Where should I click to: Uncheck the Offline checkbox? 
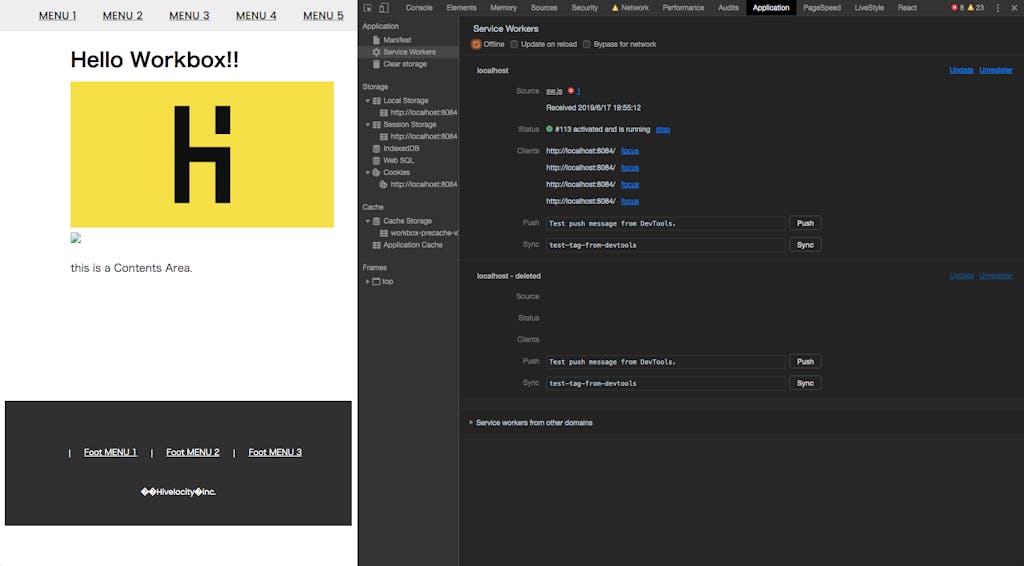coord(476,44)
